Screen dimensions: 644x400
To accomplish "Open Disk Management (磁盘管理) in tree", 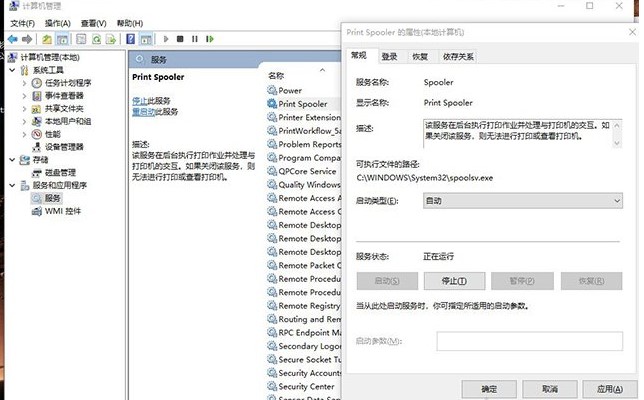I will point(60,172).
